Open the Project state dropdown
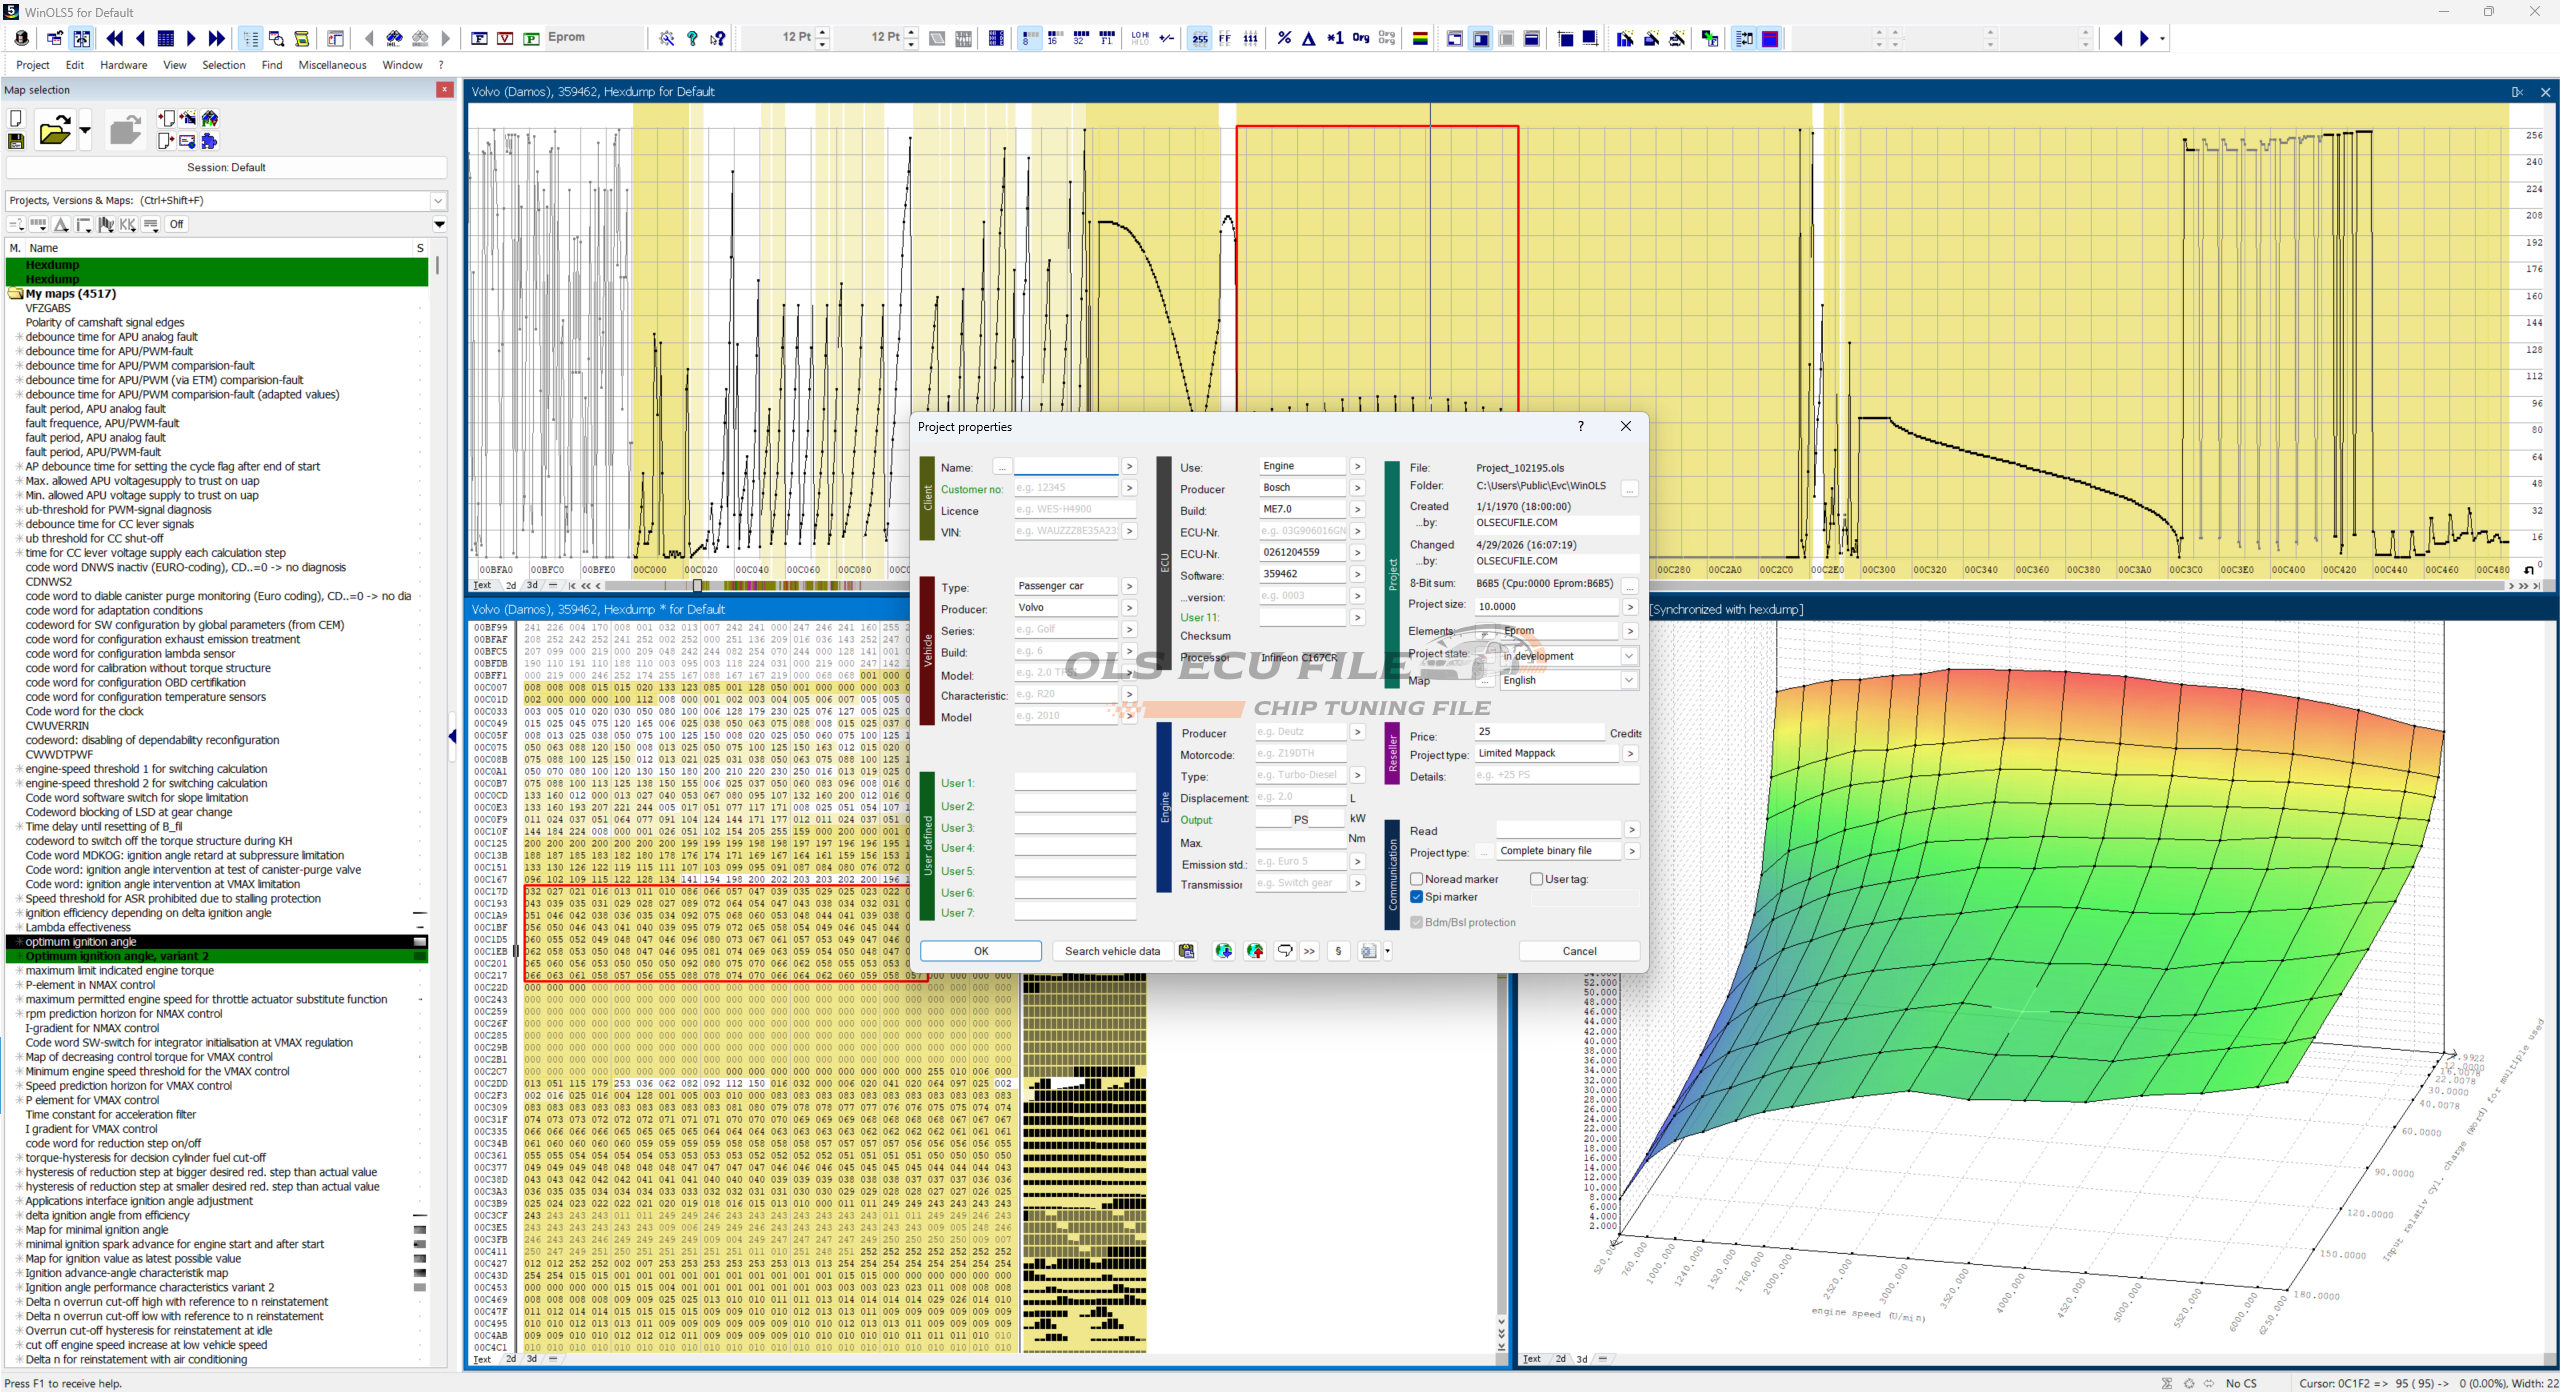This screenshot has width=2560, height=1392. pyautogui.click(x=1629, y=656)
